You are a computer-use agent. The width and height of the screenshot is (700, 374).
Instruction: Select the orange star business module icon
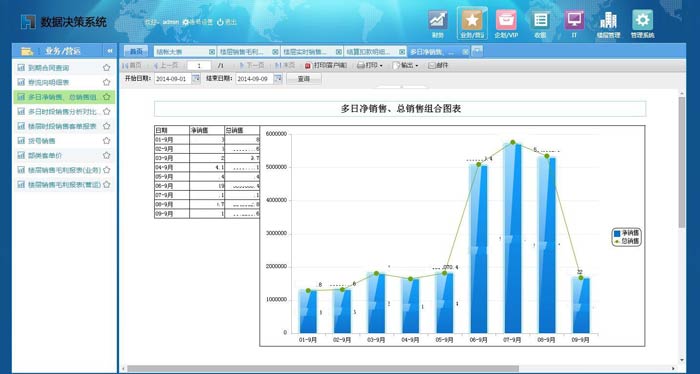pyautogui.click(x=472, y=21)
